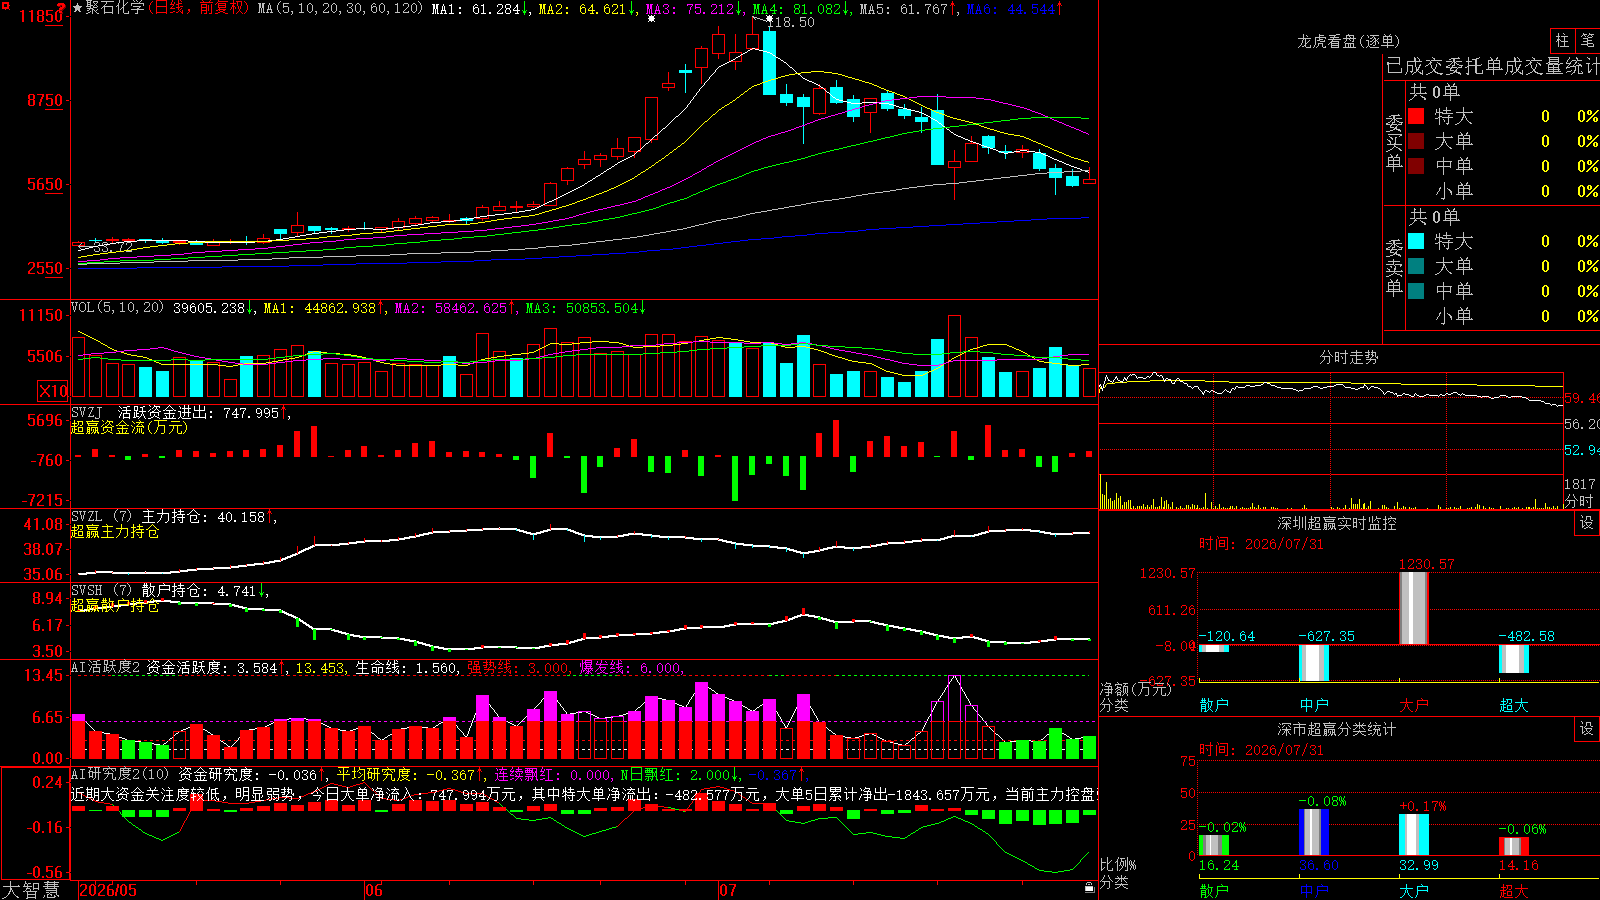Image resolution: width=1600 pixels, height=900 pixels.
Task: Click the 36.60 ratio value in 深市超赢分类统计
Action: [1319, 865]
